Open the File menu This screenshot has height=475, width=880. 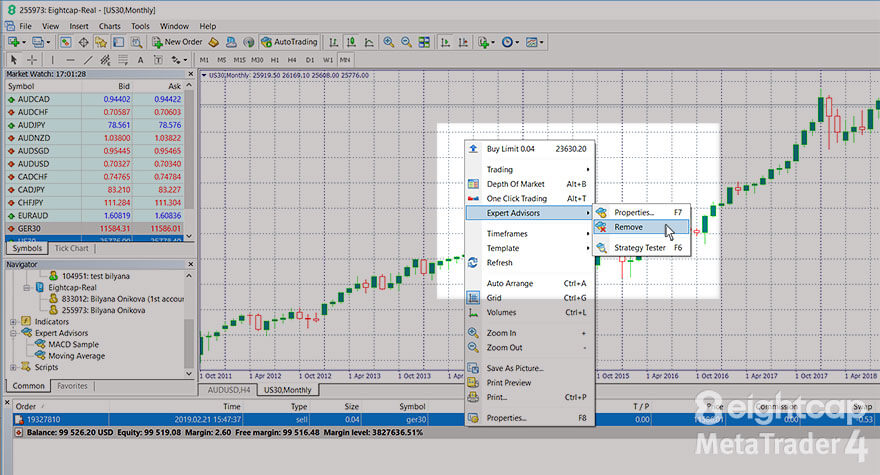[x=25, y=26]
